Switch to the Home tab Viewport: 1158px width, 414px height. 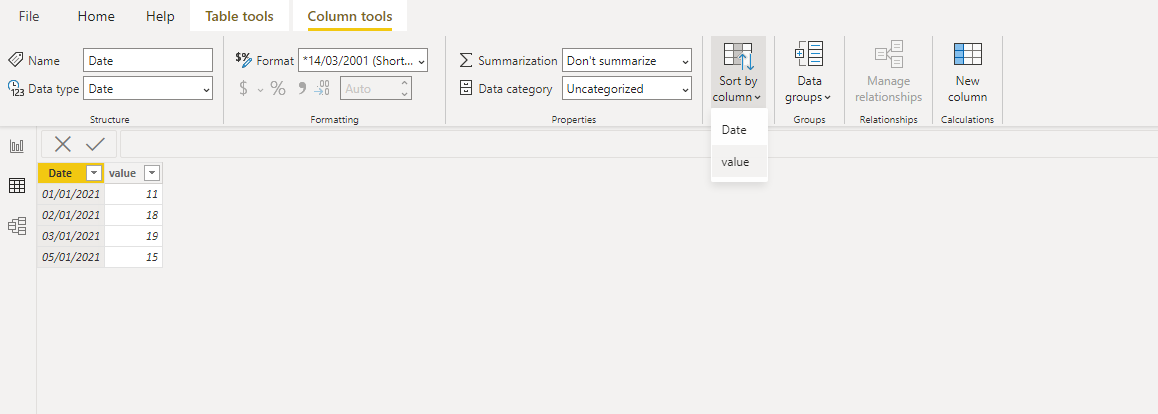click(96, 16)
